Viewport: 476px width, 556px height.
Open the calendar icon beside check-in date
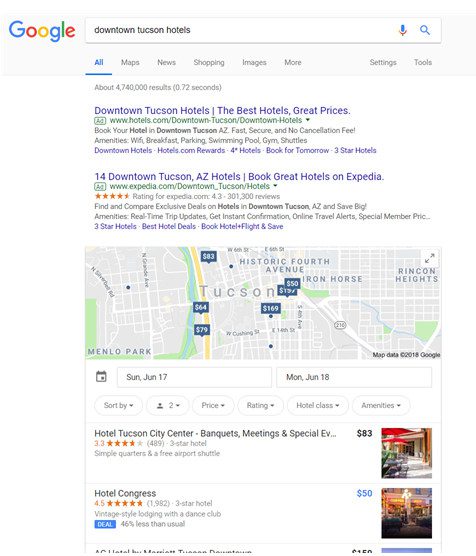pyautogui.click(x=101, y=377)
